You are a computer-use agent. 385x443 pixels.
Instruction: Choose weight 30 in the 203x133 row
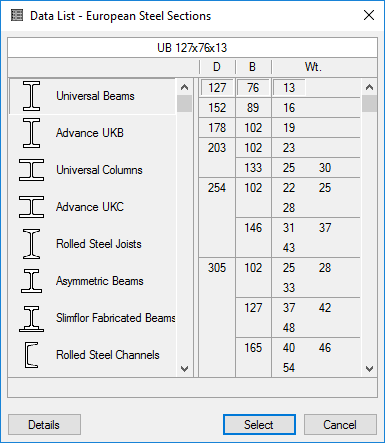[x=325, y=168]
